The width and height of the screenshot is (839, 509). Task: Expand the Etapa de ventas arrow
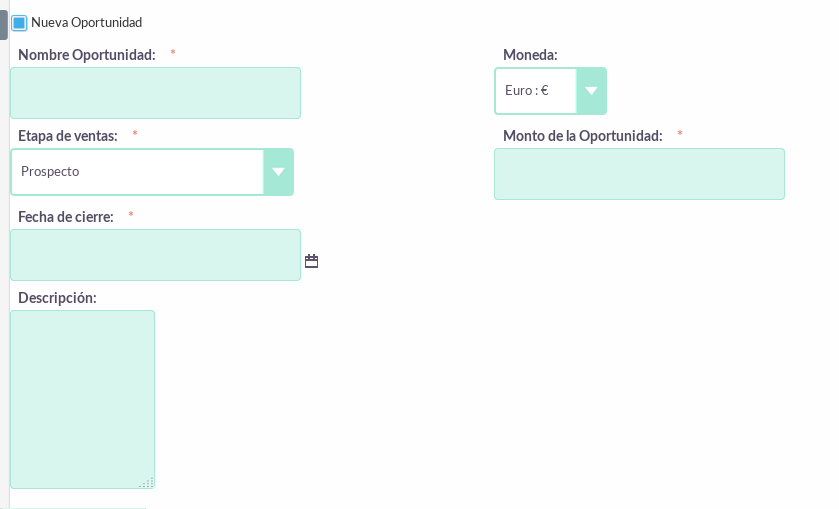pos(278,172)
